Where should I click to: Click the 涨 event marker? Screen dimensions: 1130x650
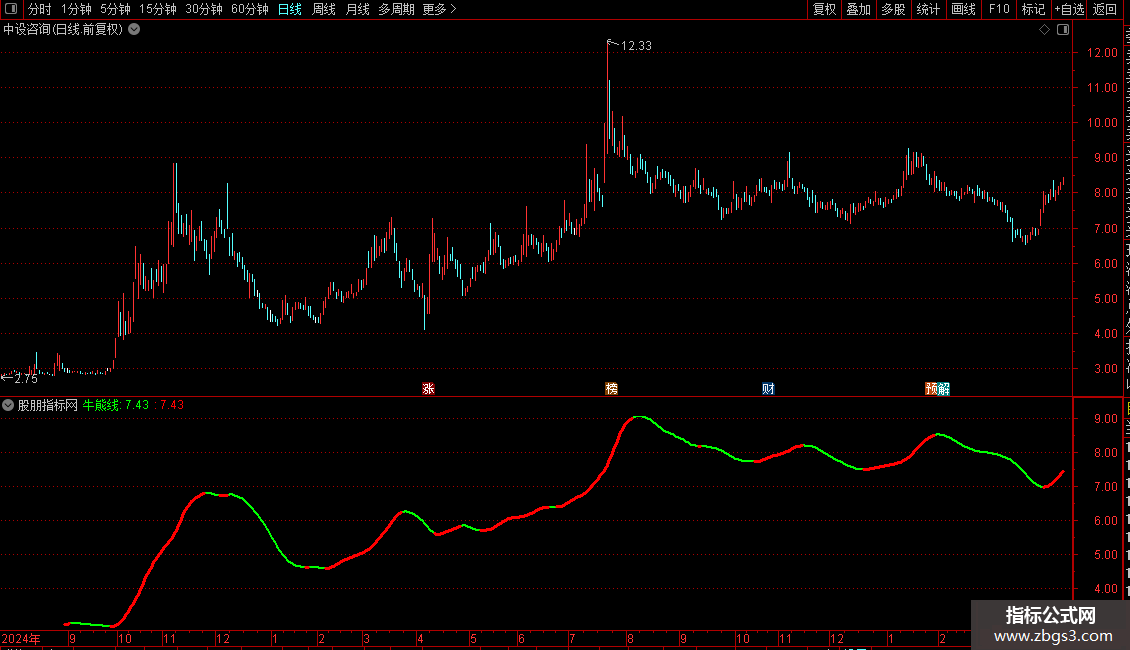pyautogui.click(x=428, y=388)
